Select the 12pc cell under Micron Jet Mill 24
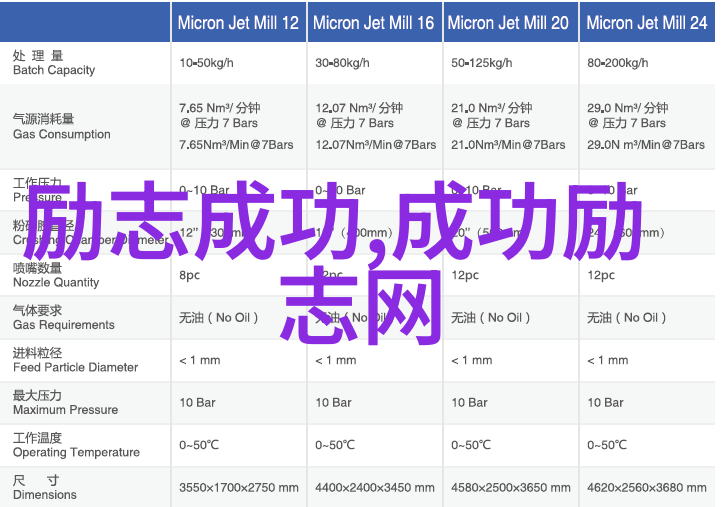 601,275
